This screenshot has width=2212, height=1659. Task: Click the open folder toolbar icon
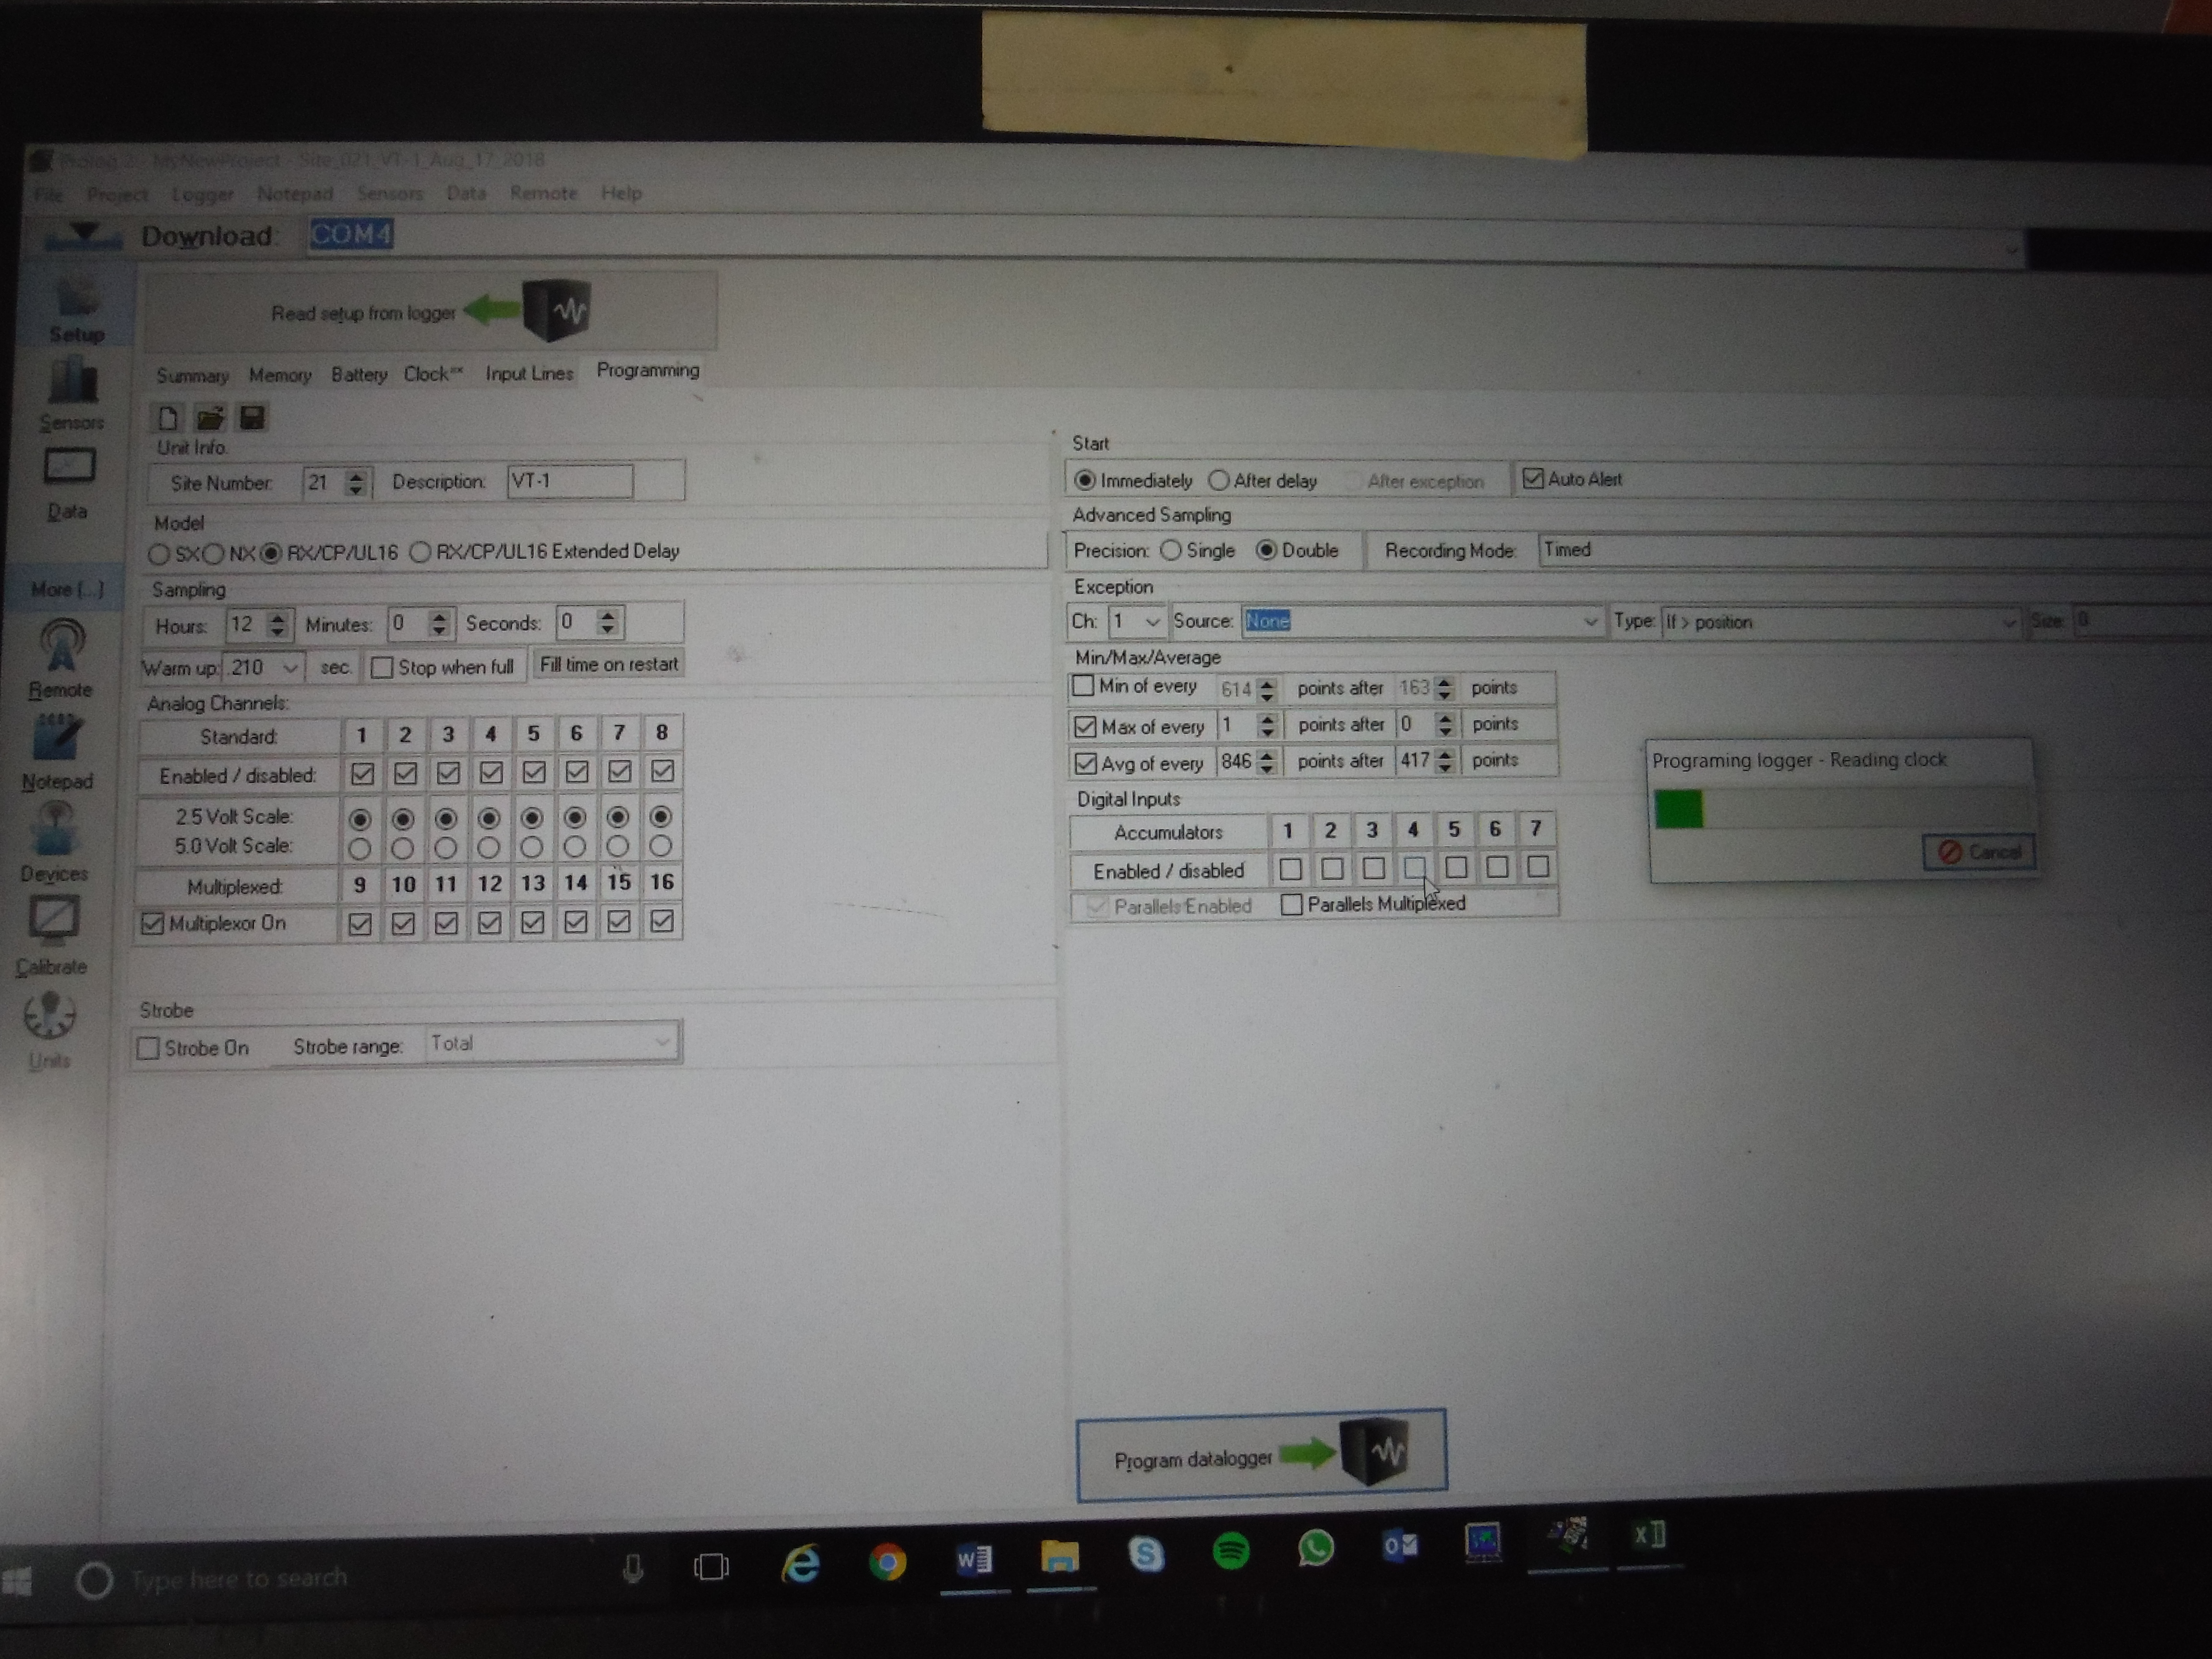210,418
